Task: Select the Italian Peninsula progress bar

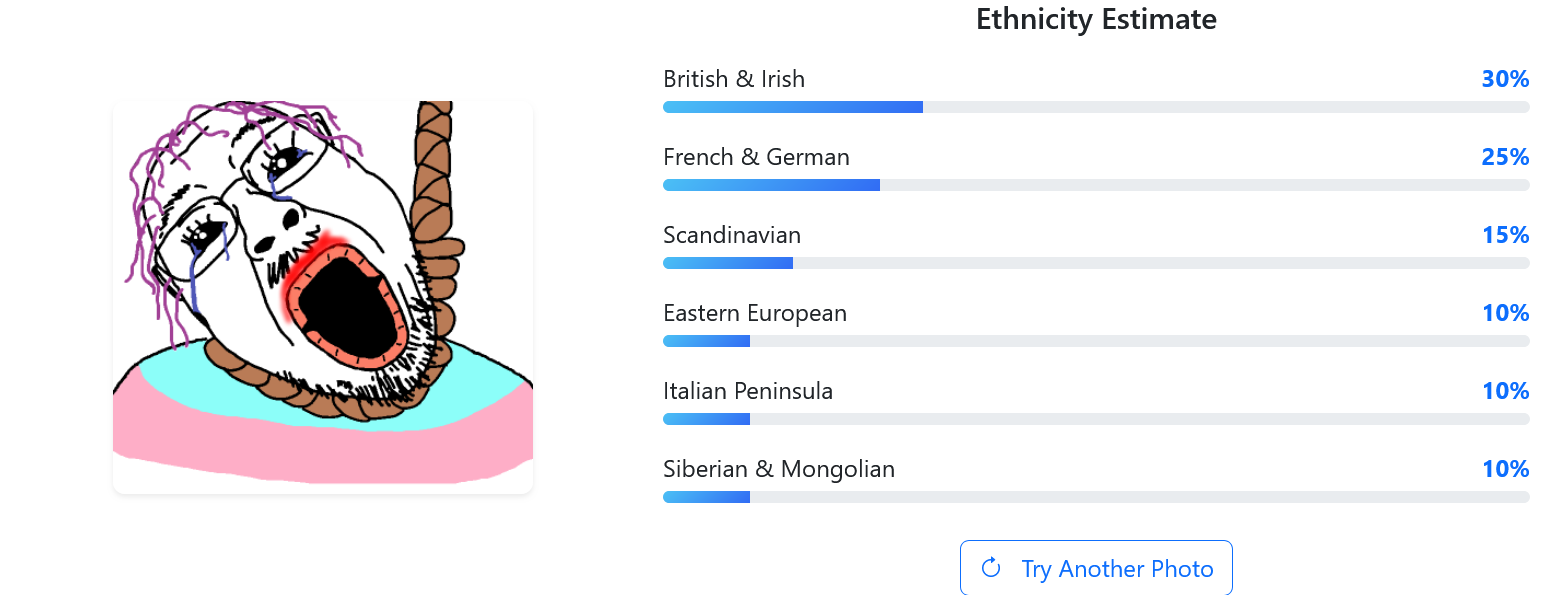Action: [x=1095, y=419]
